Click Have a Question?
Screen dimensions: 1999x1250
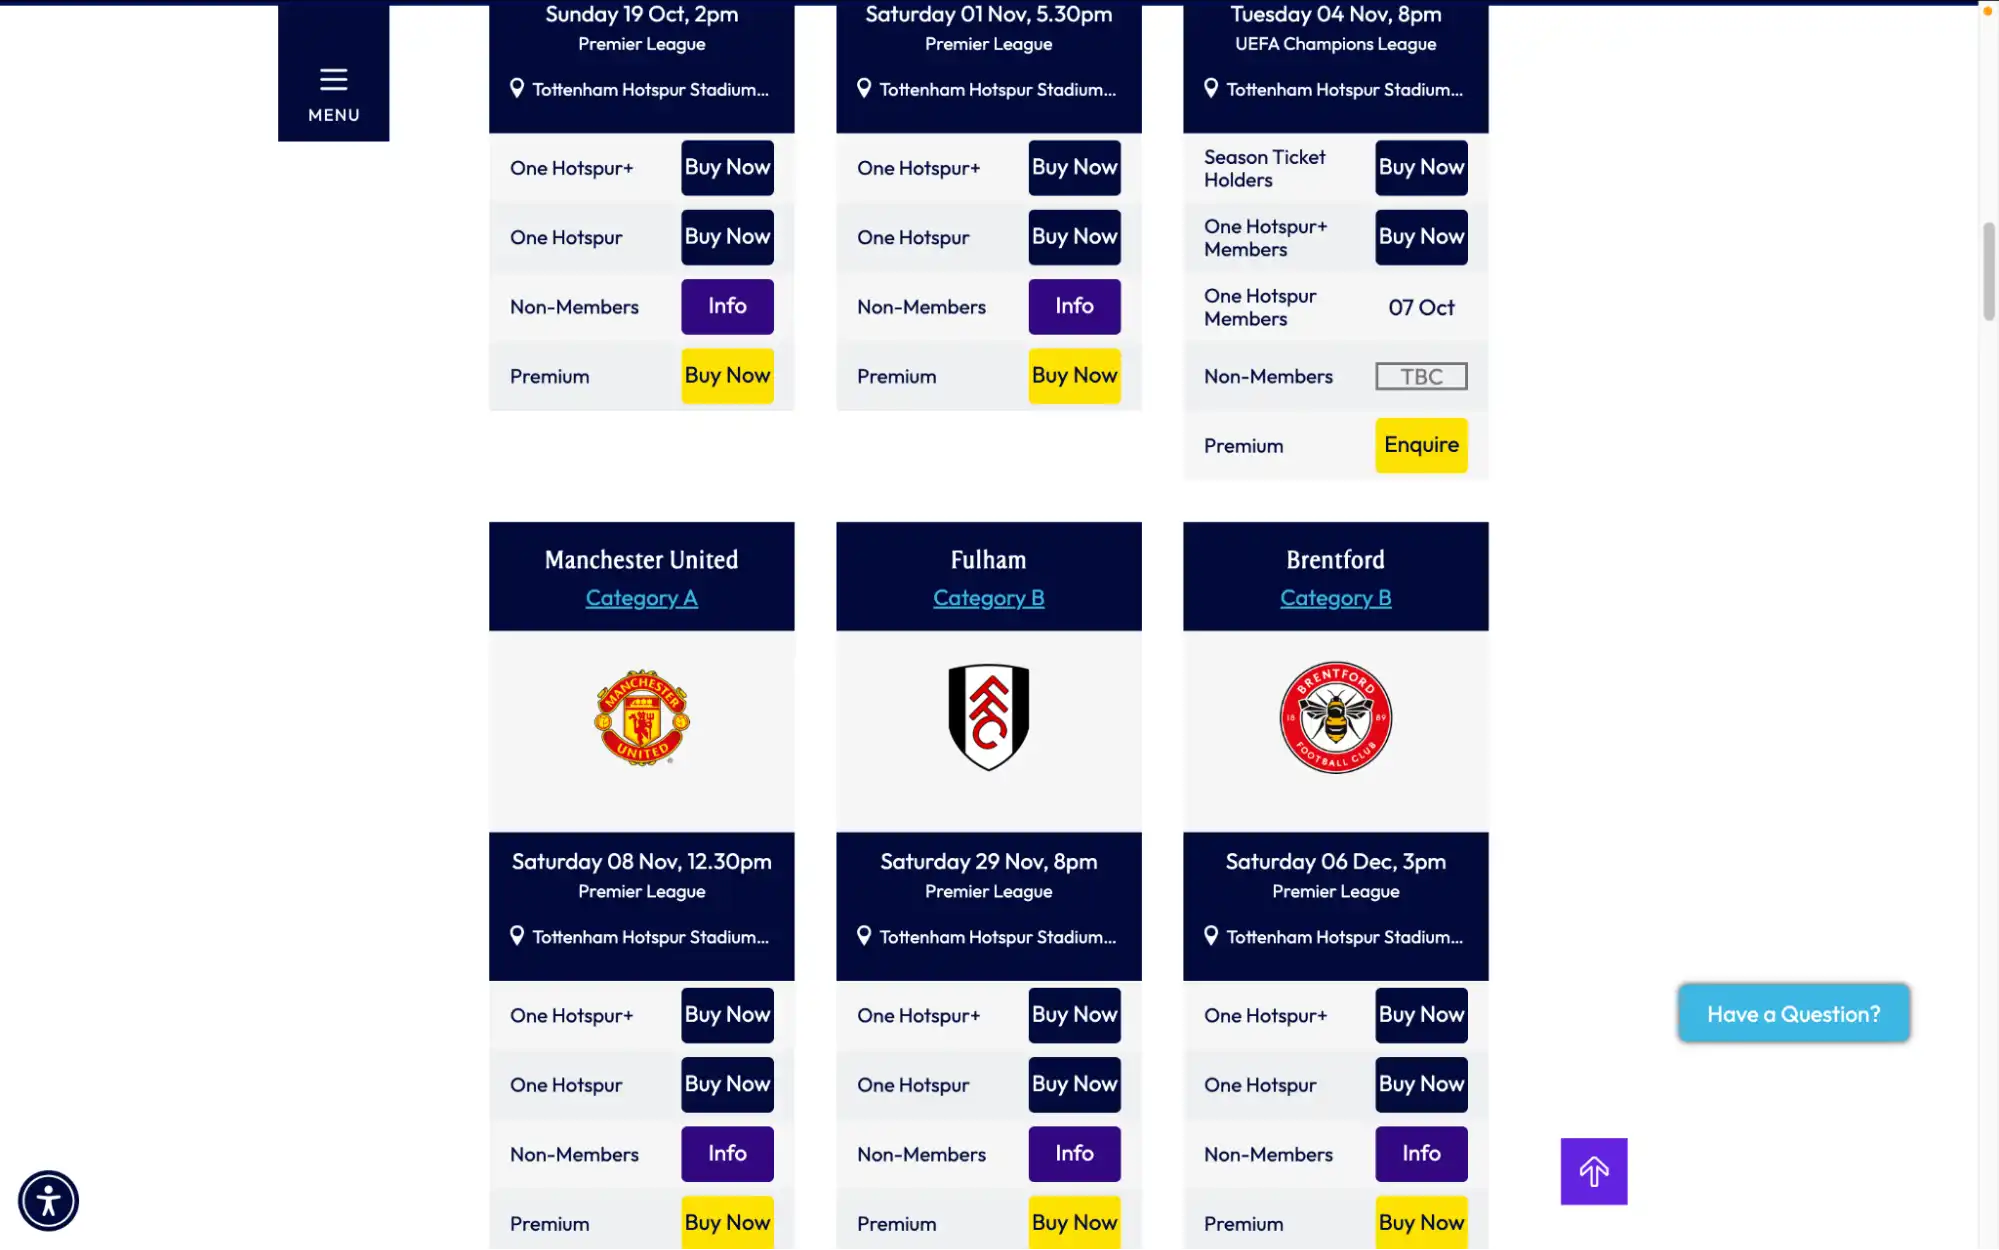point(1793,1013)
